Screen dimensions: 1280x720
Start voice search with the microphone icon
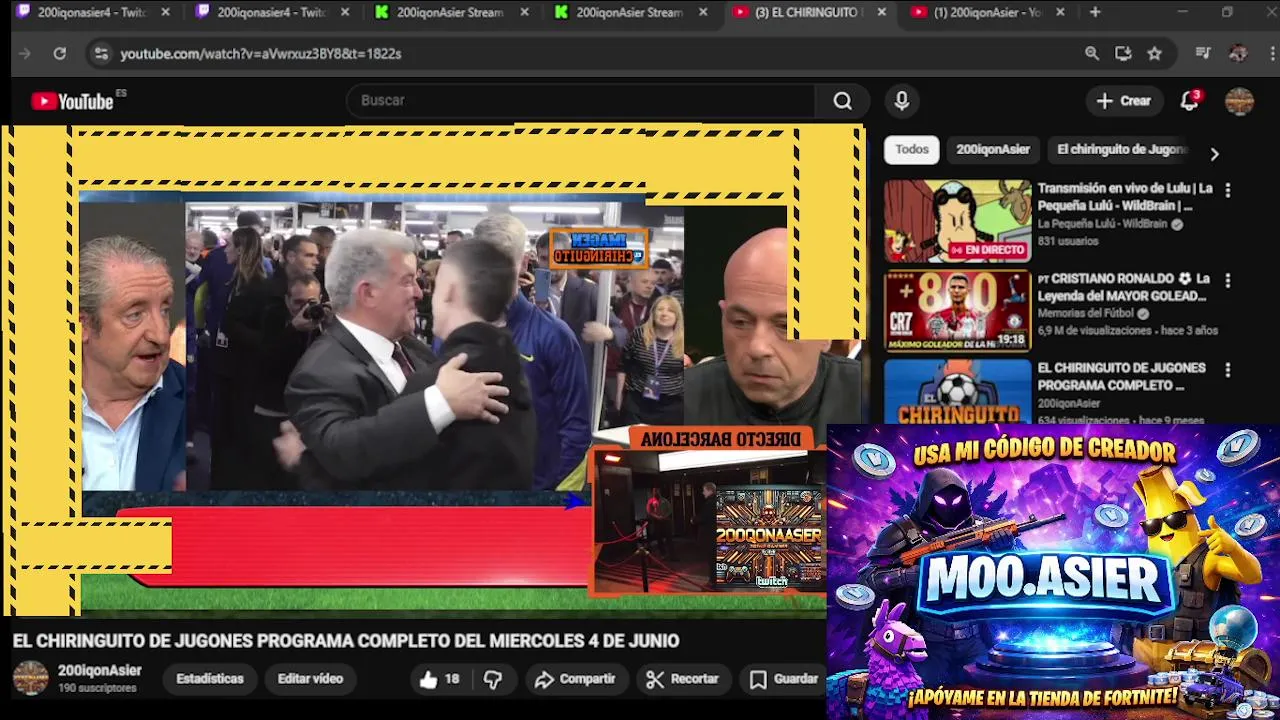(x=902, y=100)
